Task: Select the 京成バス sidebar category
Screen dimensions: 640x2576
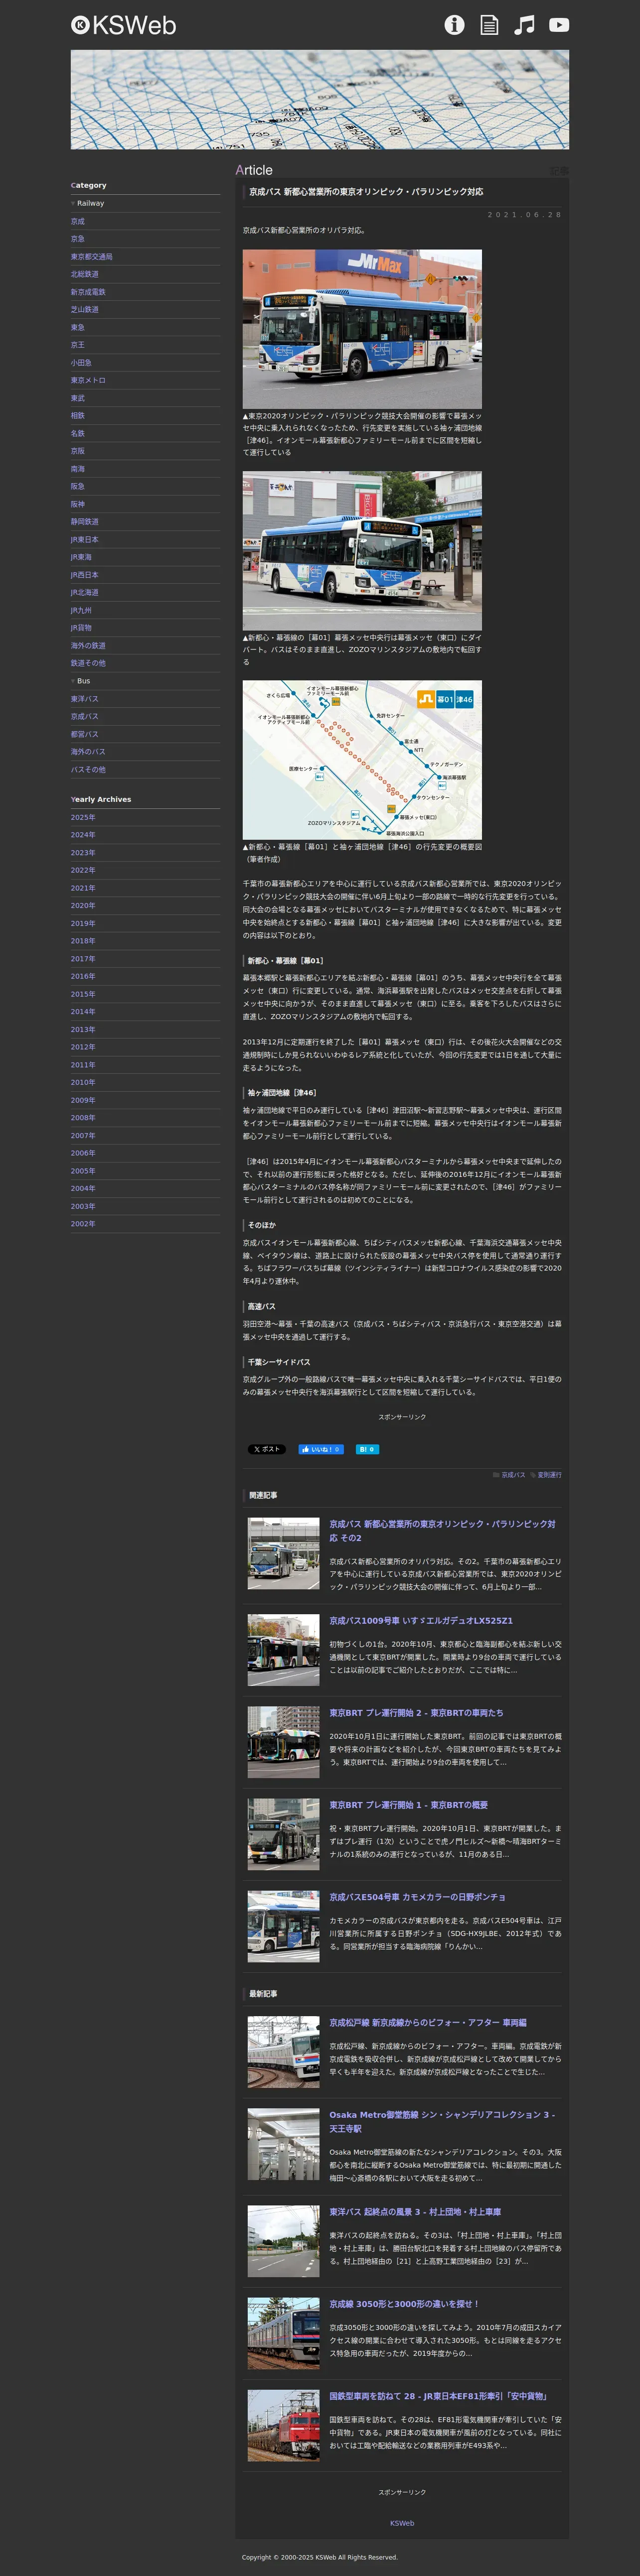Action: [x=84, y=717]
